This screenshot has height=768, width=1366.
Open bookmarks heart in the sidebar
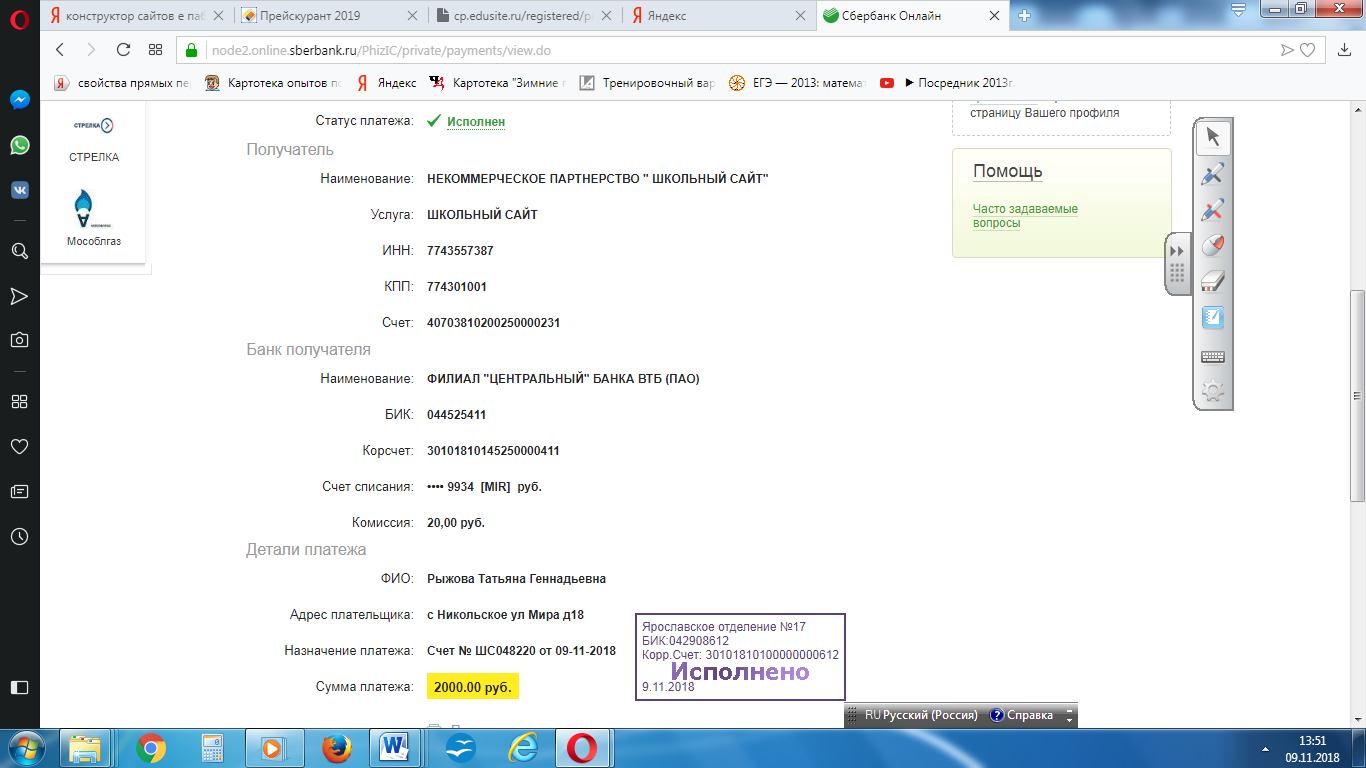pos(19,446)
